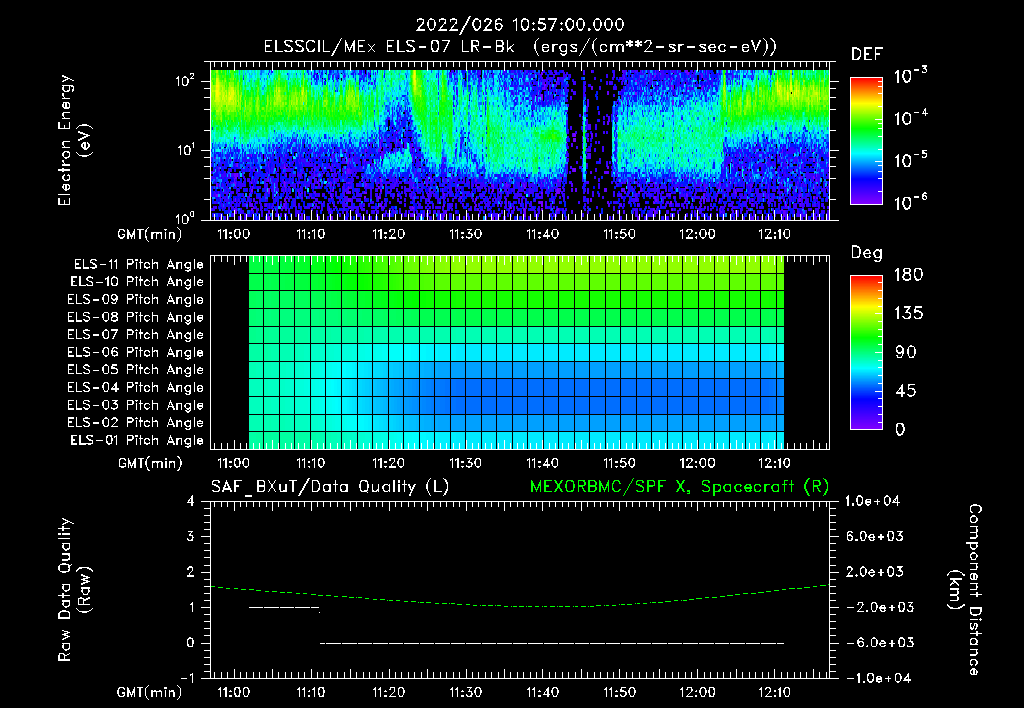Select the ELS-01 Pitch Angle row label
This screenshot has height=708, width=1024.
click(137, 440)
